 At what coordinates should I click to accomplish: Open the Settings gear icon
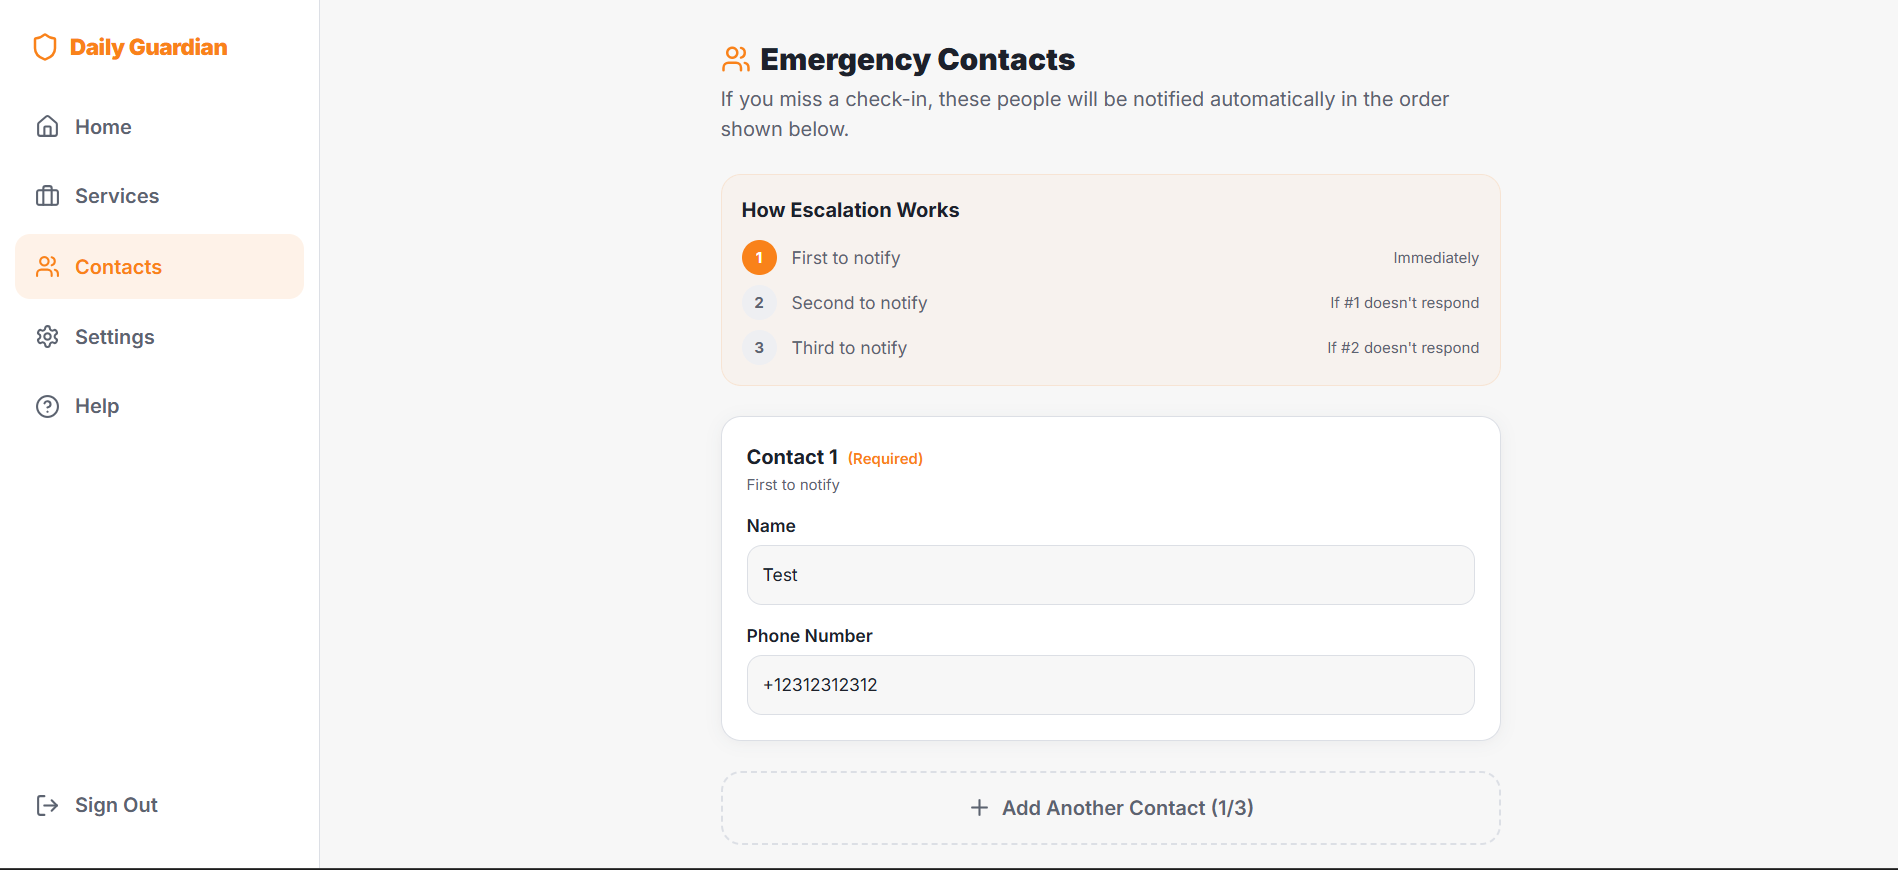(x=48, y=337)
